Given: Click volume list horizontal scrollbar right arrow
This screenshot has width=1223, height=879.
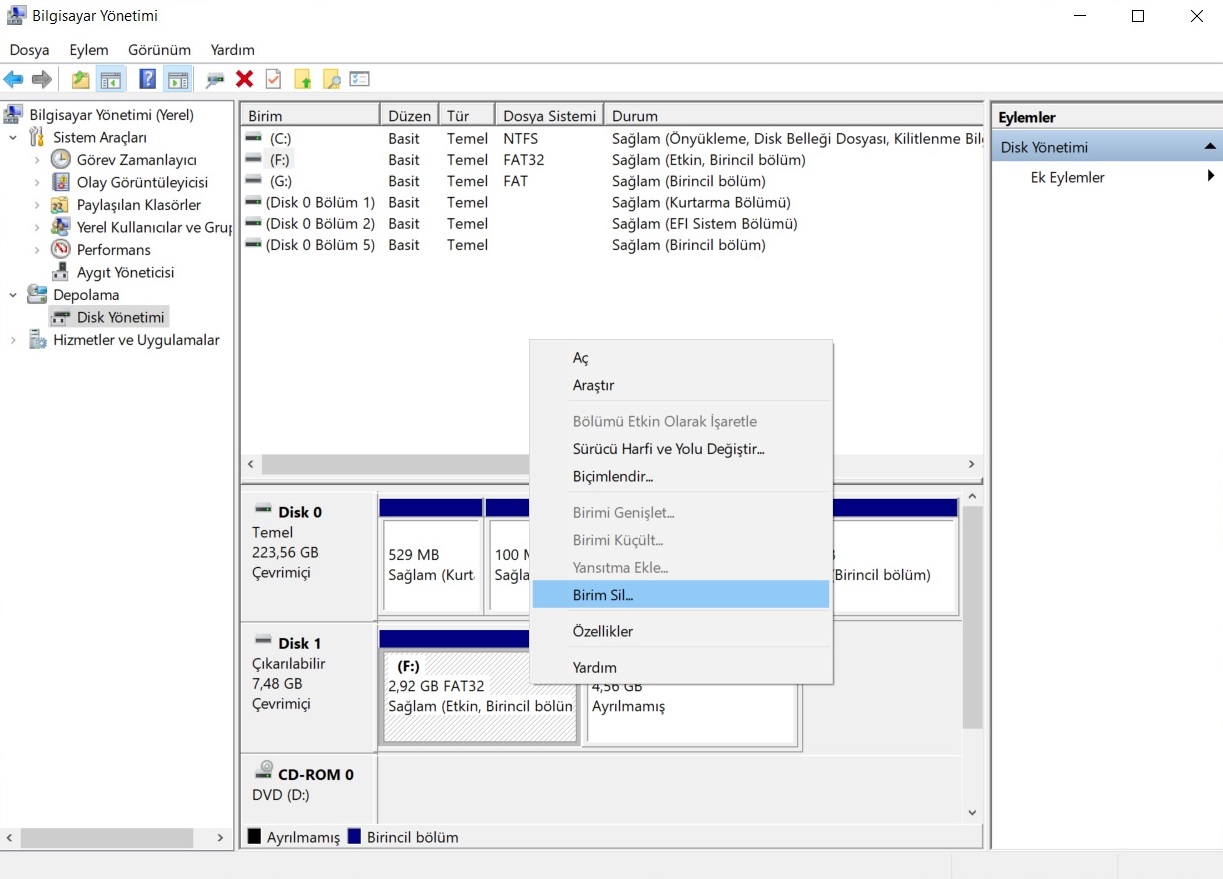Looking at the screenshot, I should click(971, 465).
